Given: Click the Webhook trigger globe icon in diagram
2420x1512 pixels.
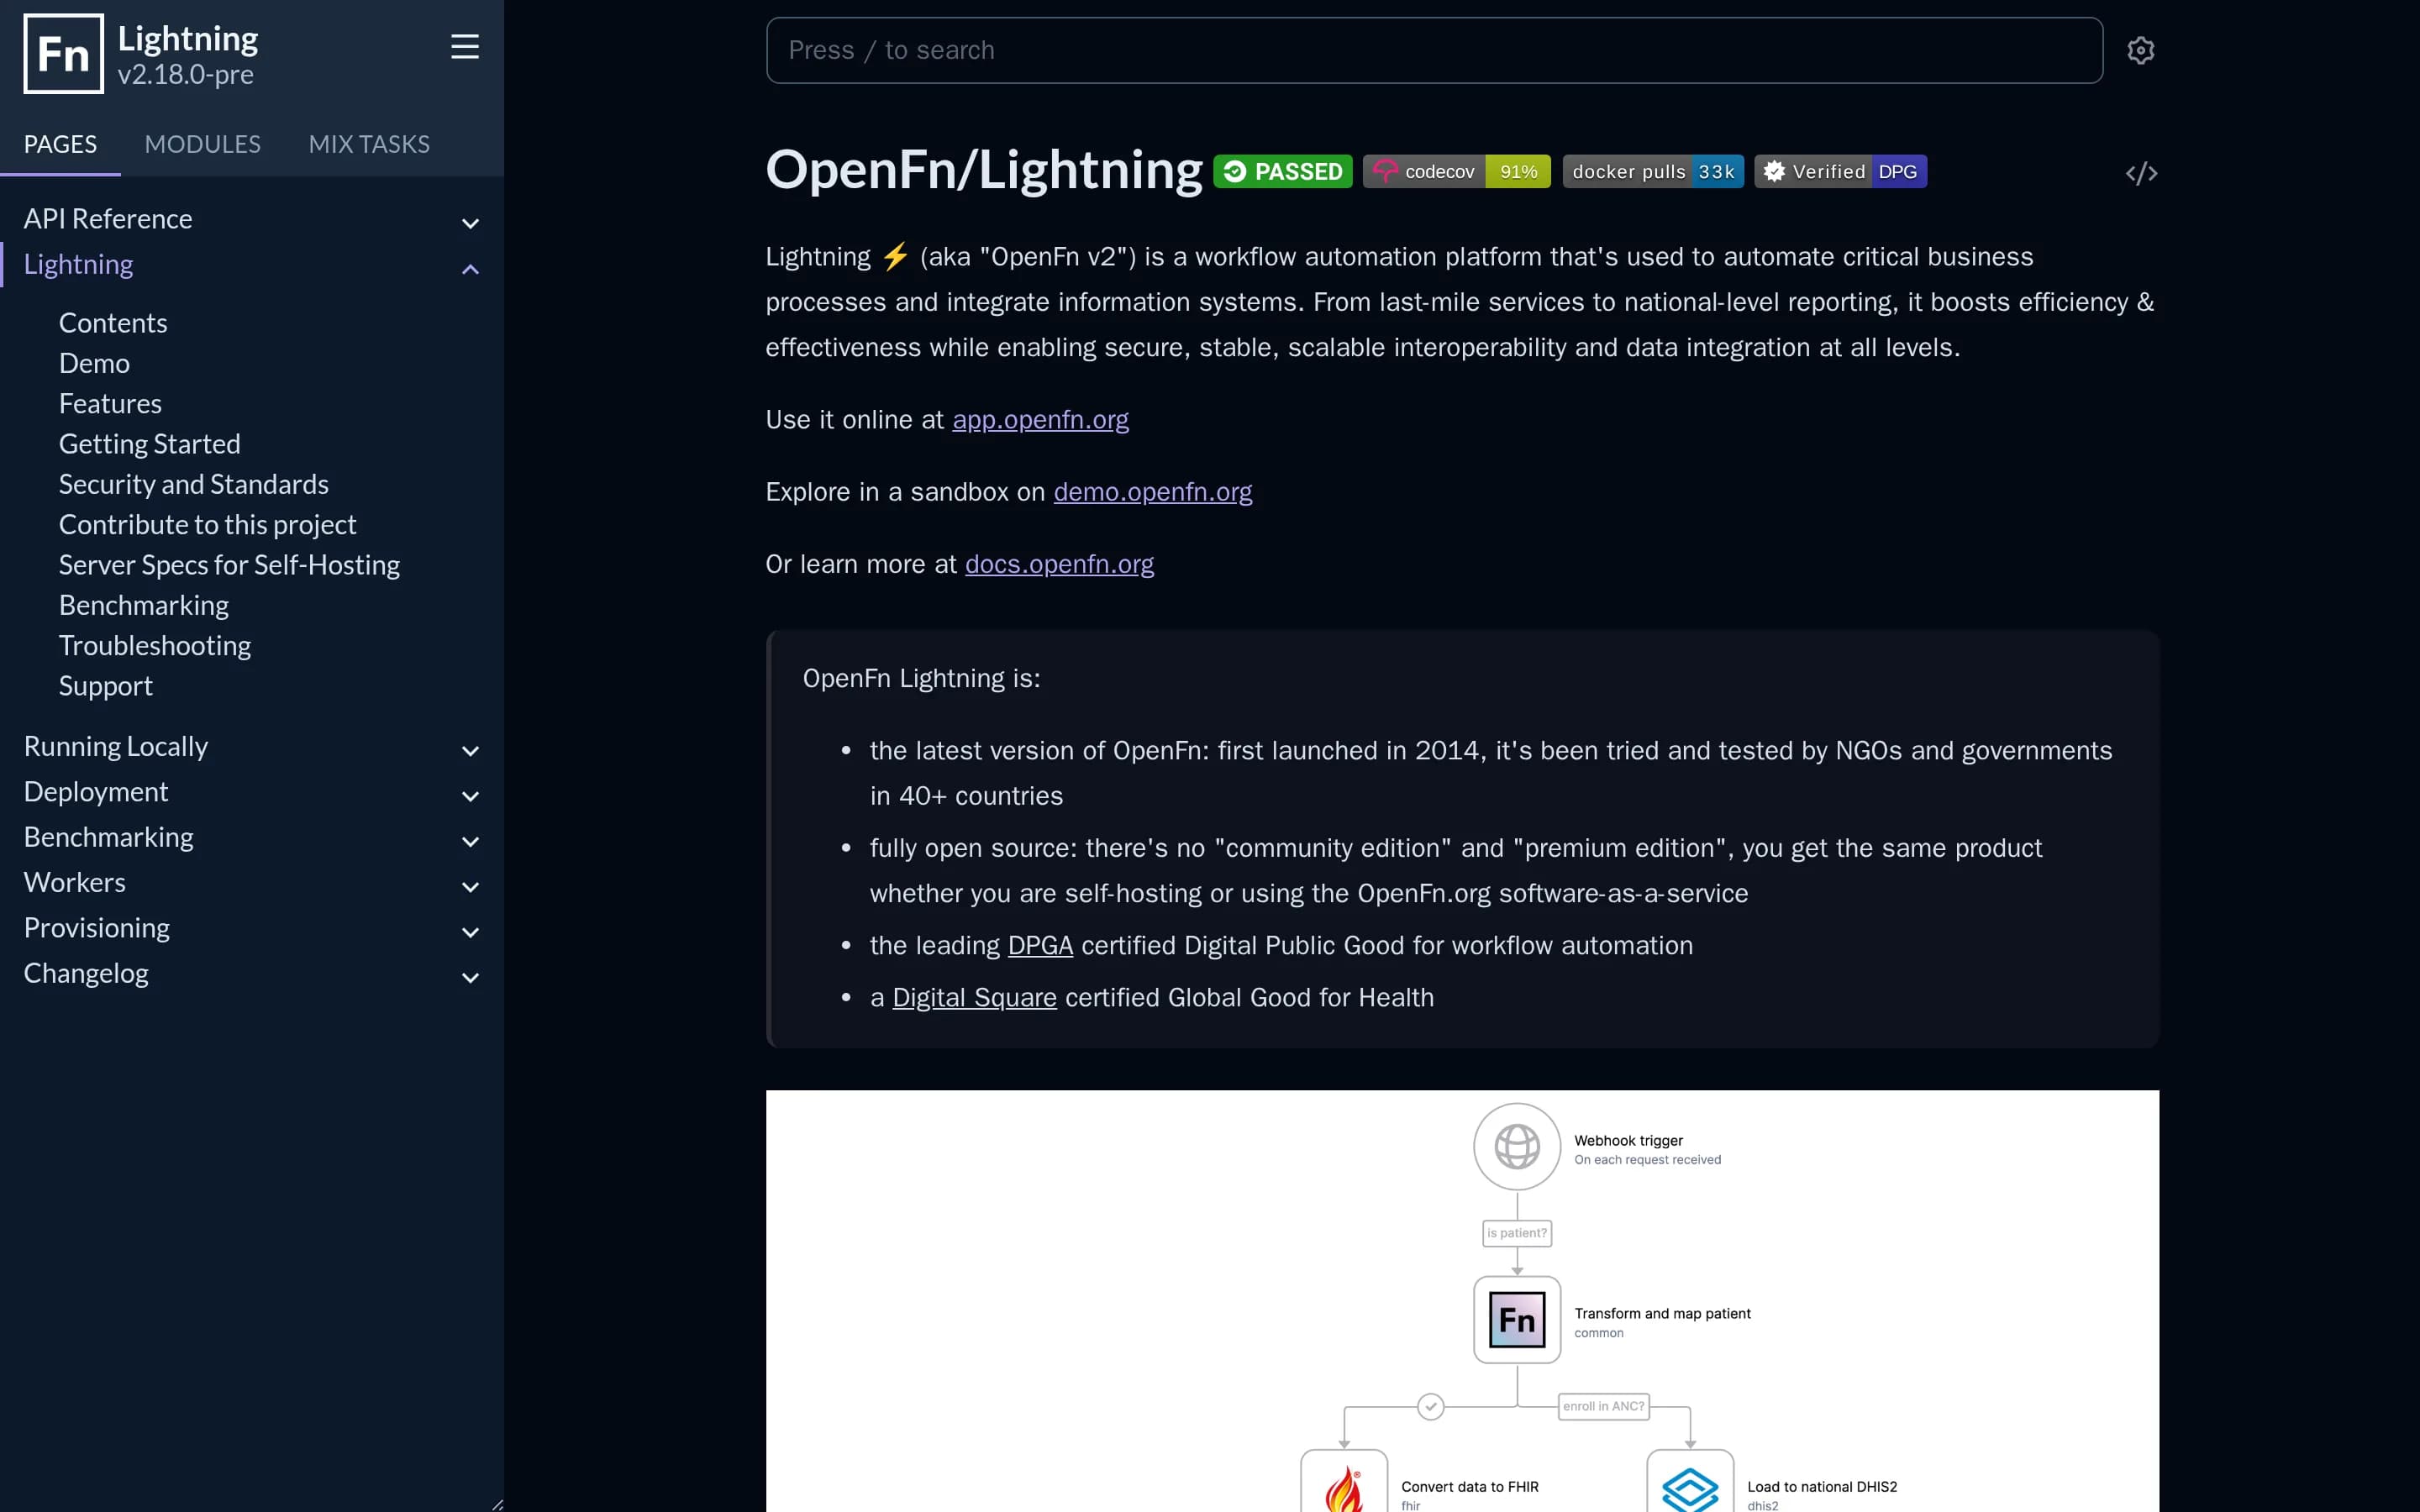Looking at the screenshot, I should pos(1517,1147).
